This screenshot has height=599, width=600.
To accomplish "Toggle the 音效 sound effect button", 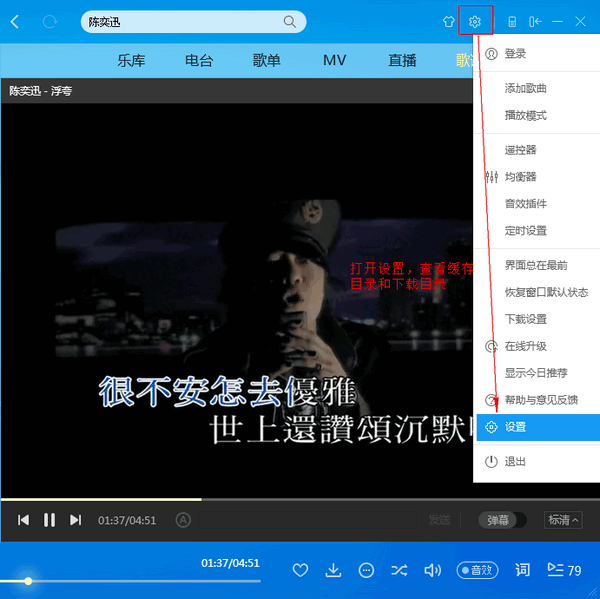I will (x=478, y=571).
